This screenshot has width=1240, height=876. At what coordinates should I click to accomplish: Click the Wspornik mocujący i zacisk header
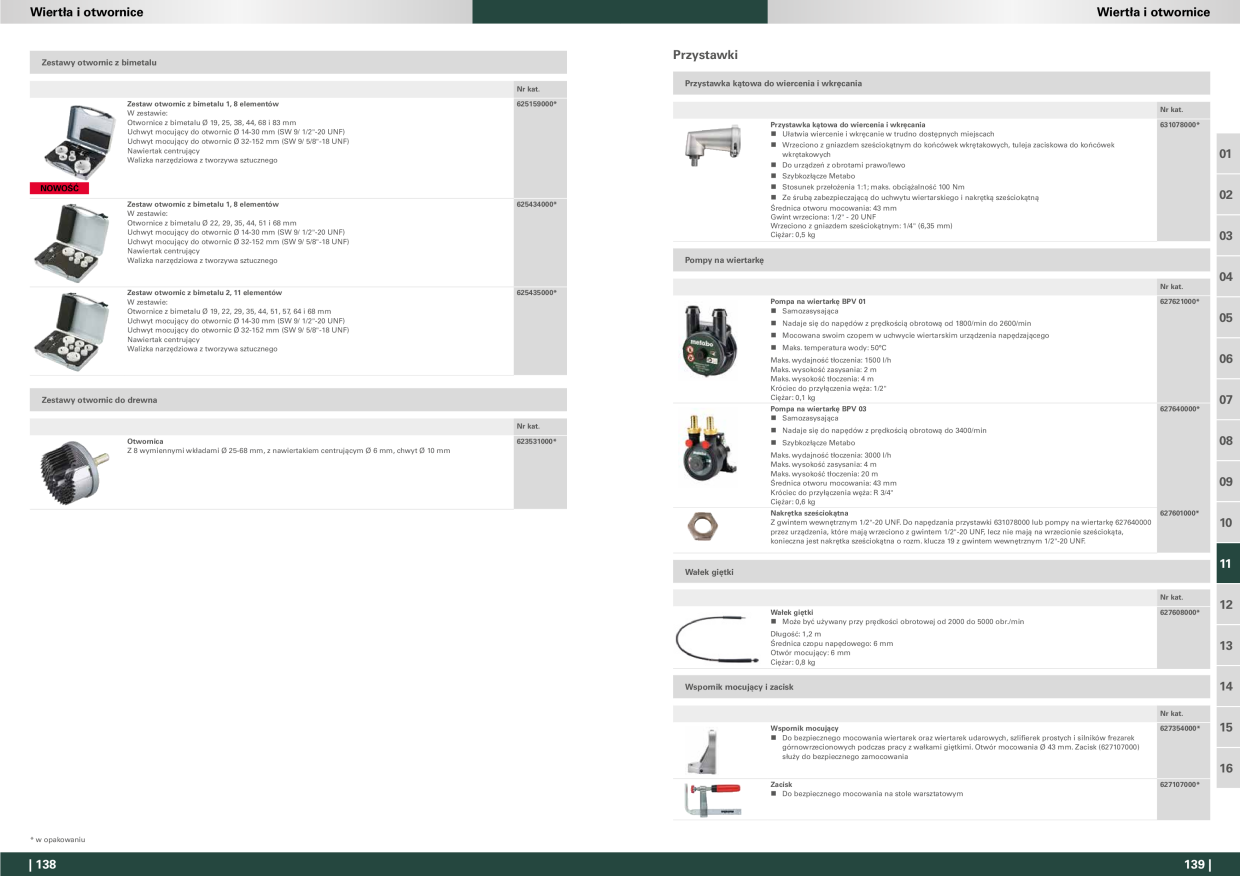pyautogui.click(x=942, y=687)
